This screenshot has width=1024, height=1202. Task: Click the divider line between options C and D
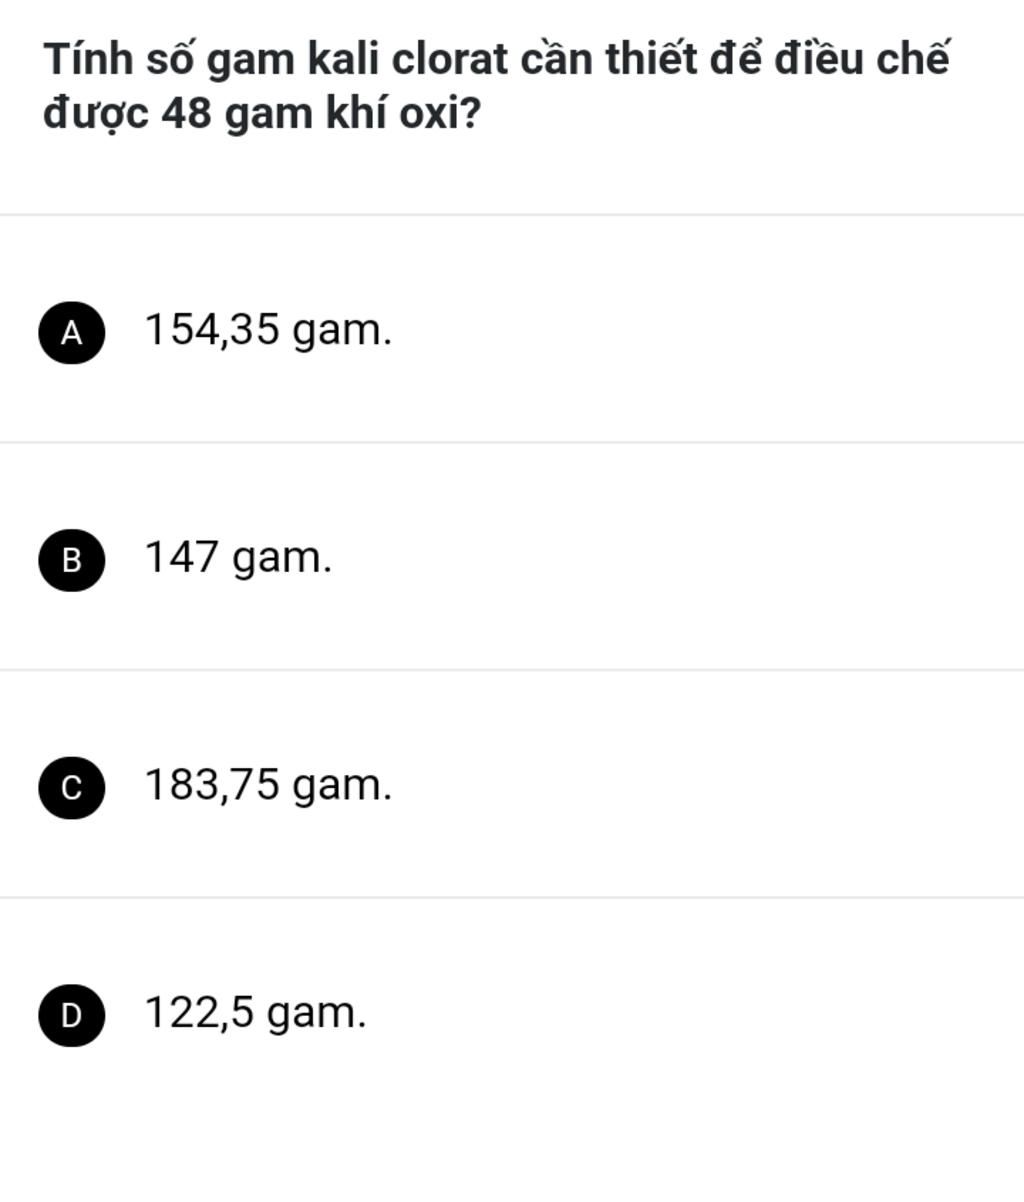tap(512, 897)
